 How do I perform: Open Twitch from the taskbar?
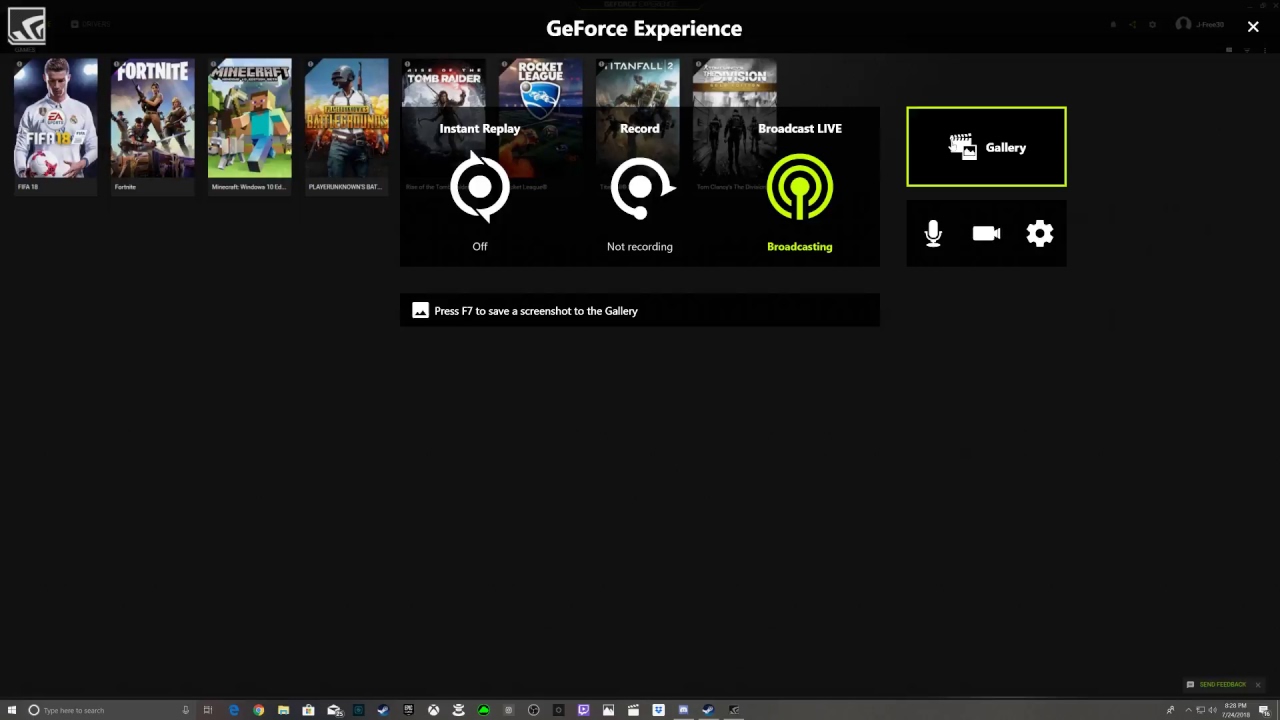[x=583, y=710]
